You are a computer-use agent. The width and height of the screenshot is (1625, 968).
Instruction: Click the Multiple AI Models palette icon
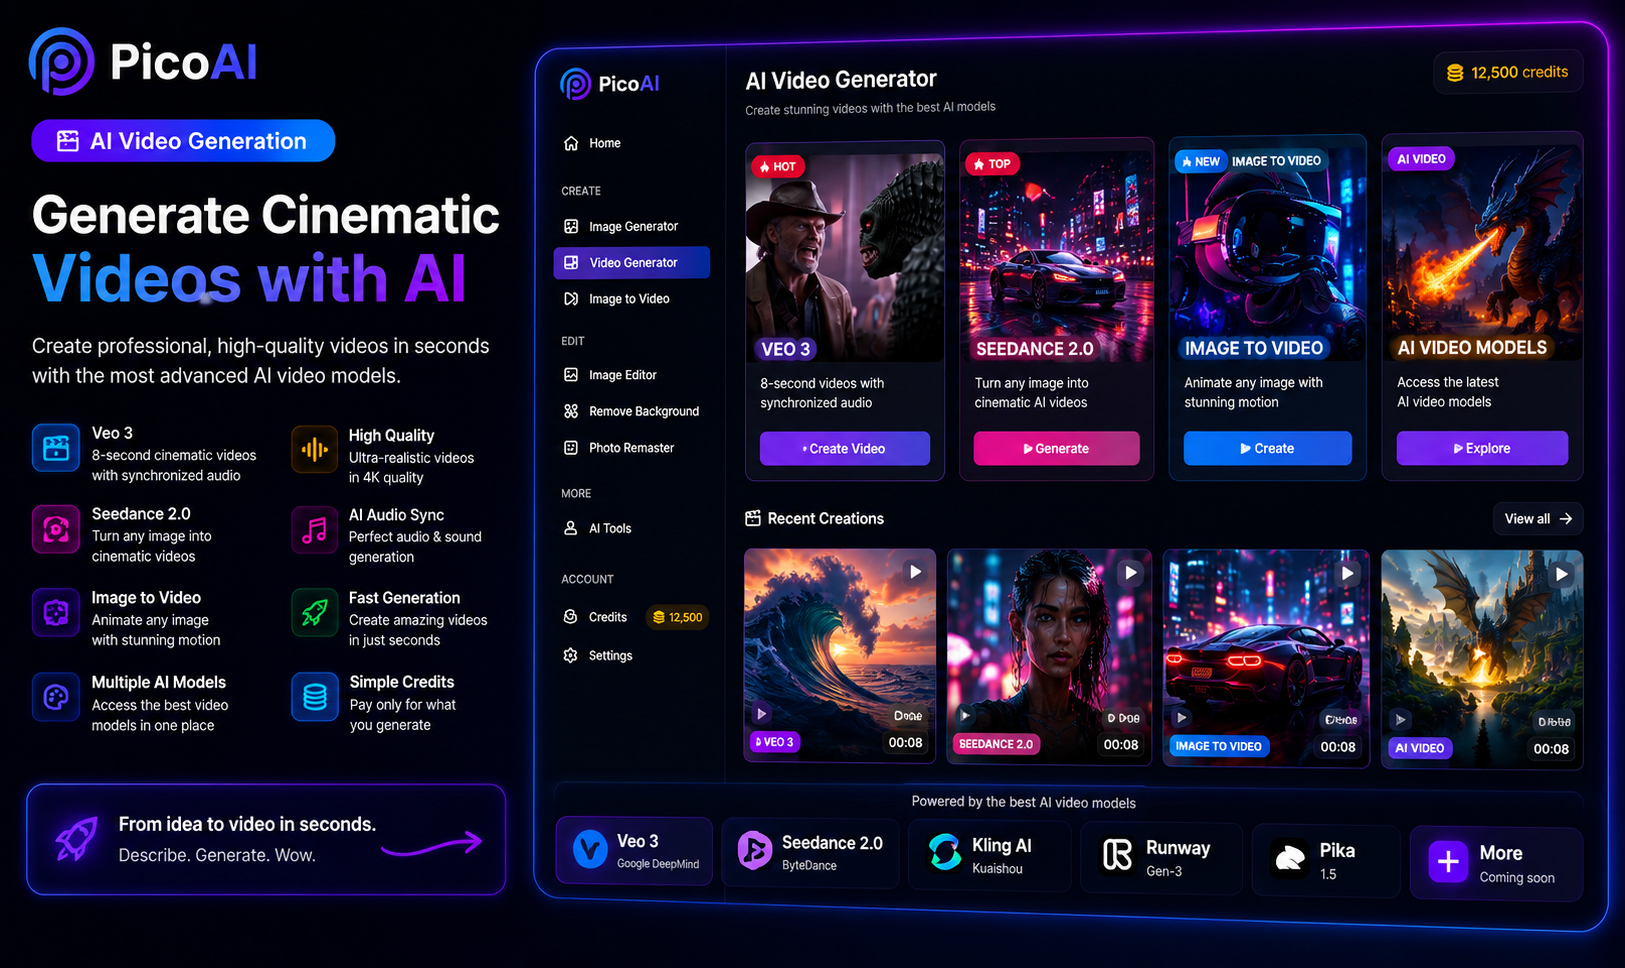pos(56,697)
